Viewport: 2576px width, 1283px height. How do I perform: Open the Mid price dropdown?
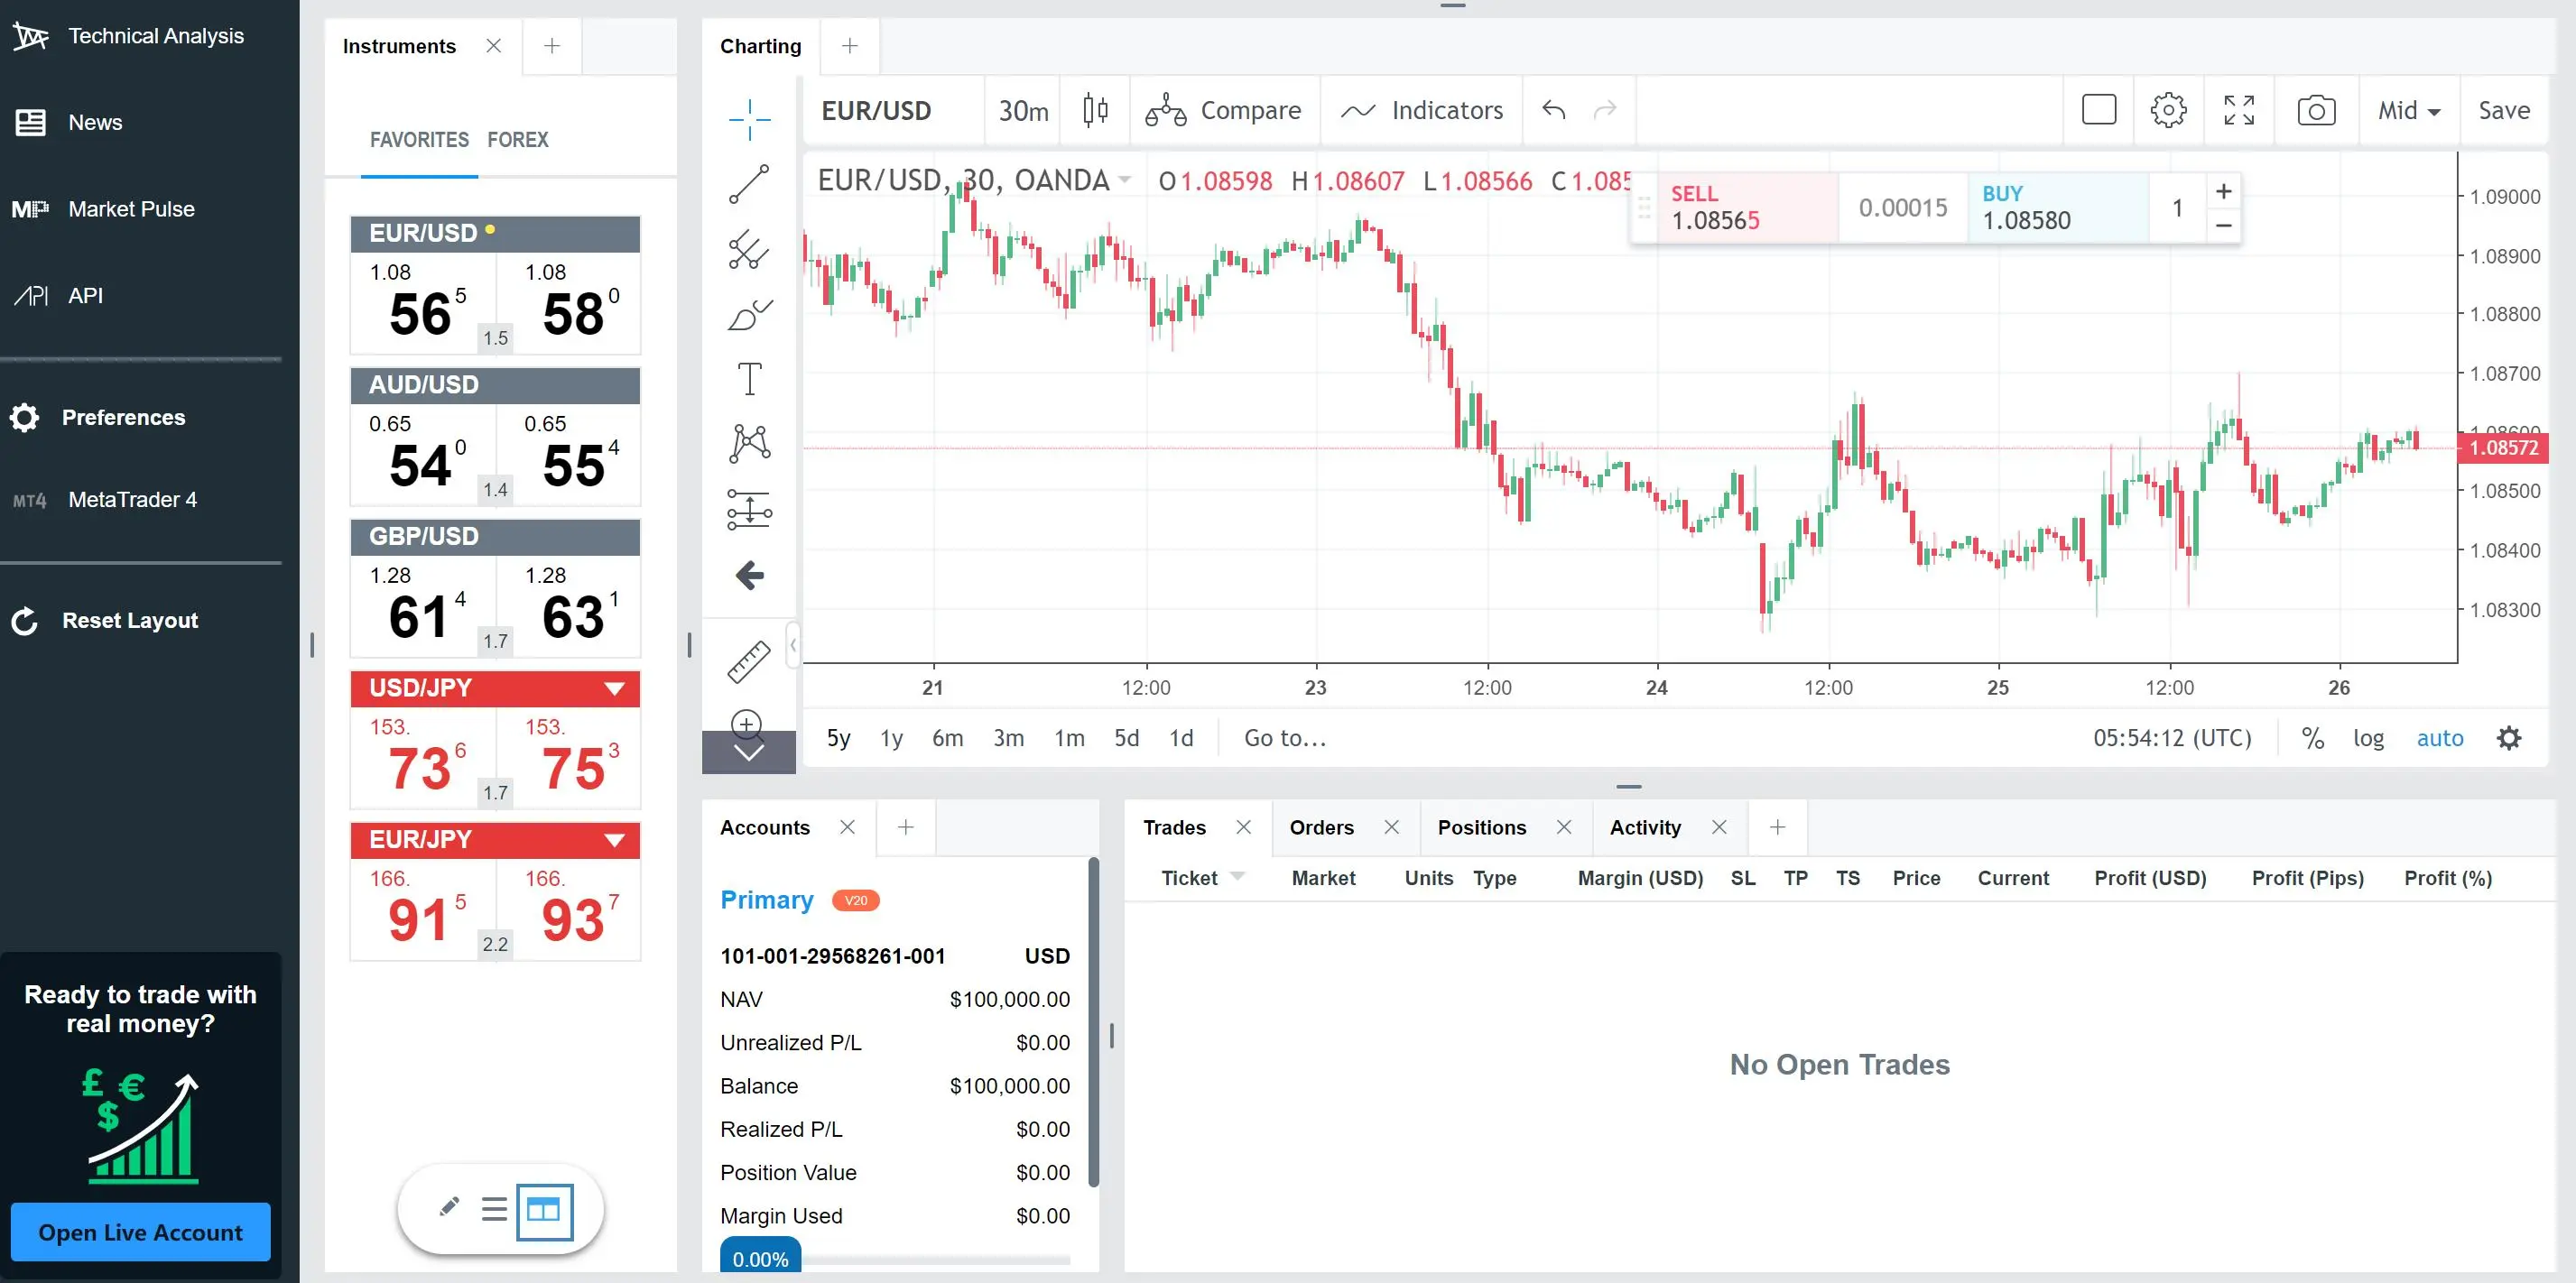[x=2409, y=110]
